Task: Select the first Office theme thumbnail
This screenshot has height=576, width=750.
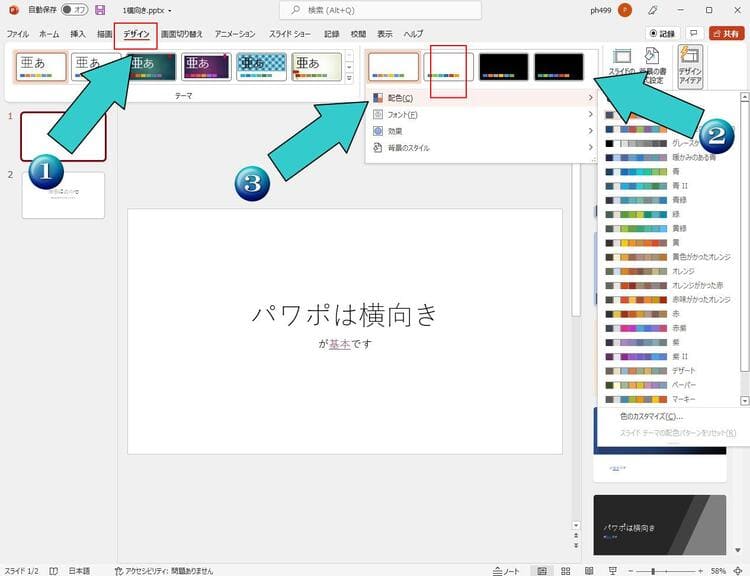Action: point(41,66)
